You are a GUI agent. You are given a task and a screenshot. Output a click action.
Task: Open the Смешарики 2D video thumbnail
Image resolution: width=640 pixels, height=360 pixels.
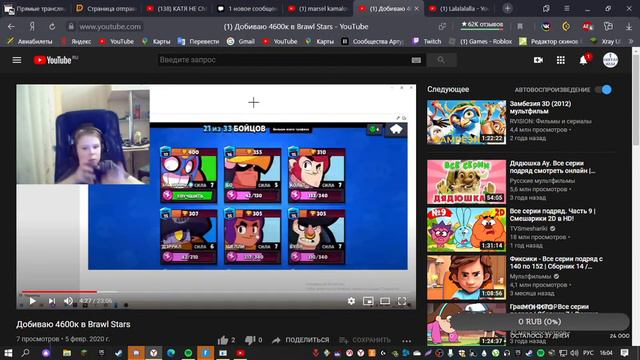click(x=466, y=229)
